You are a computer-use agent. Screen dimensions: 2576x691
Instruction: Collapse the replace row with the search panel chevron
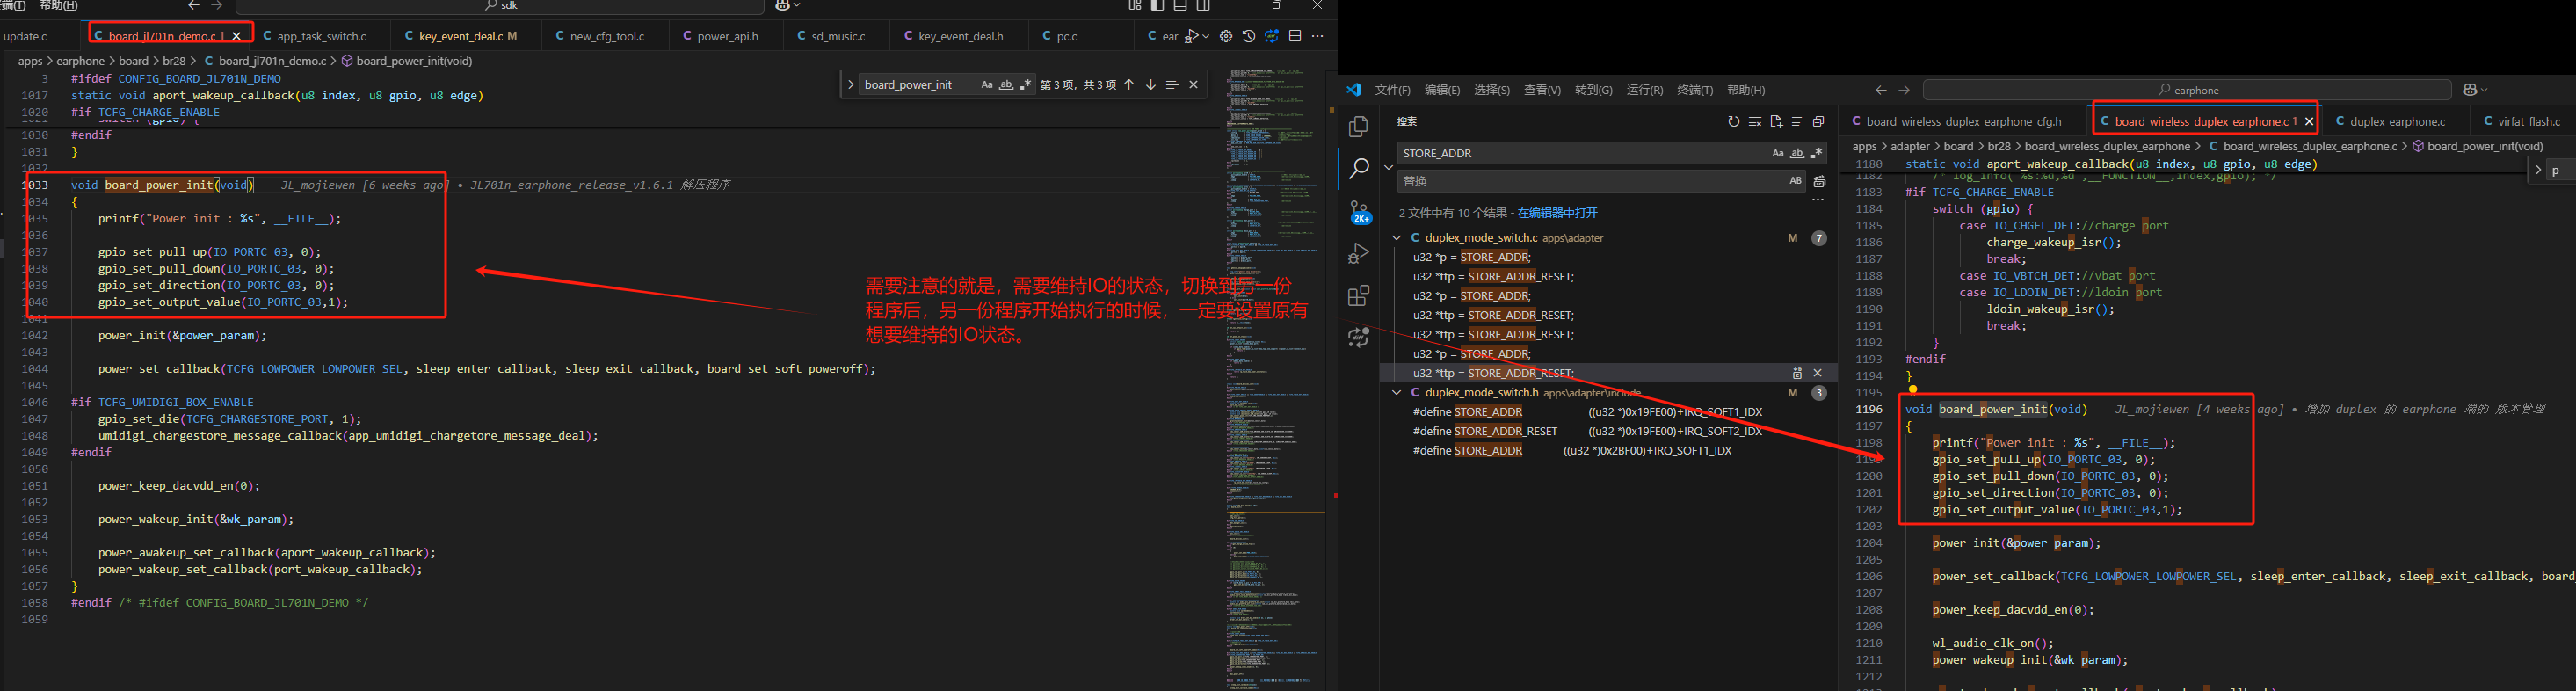(x=1388, y=167)
